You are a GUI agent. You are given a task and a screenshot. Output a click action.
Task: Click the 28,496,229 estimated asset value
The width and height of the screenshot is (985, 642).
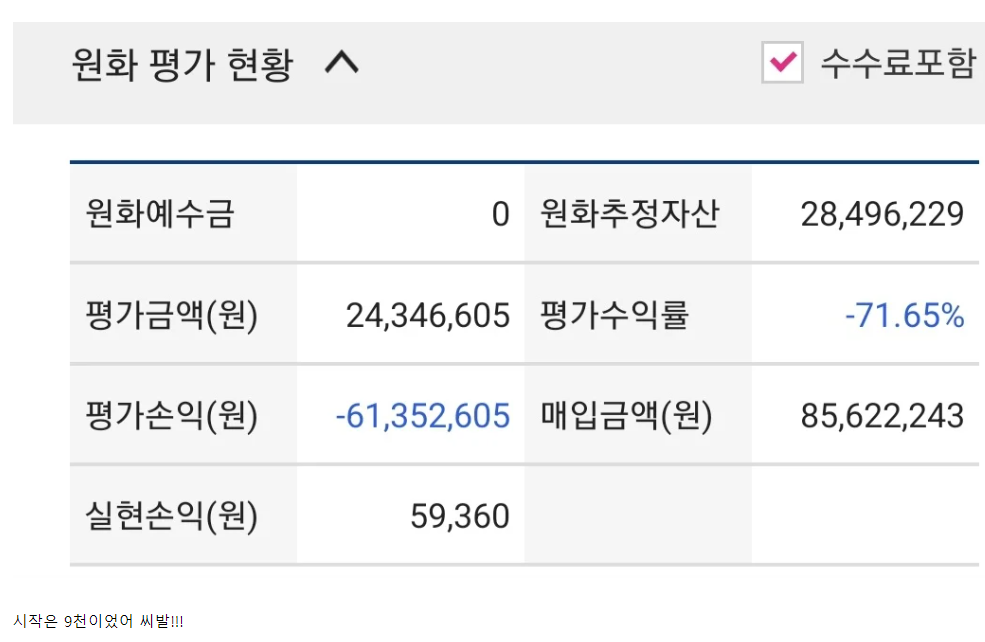[x=882, y=214]
